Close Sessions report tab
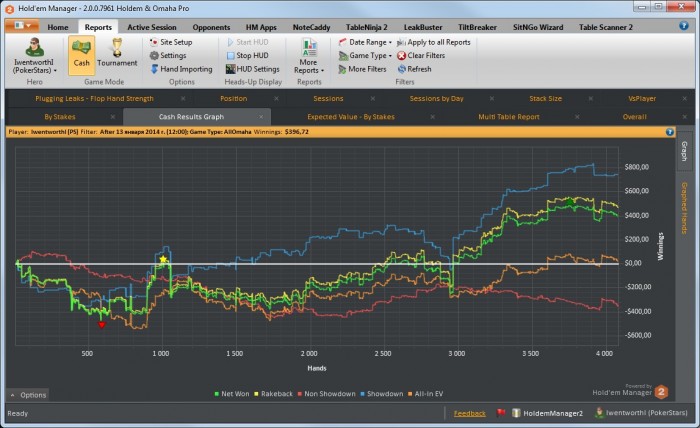Screen dimensions: 700x428 [x=373, y=99]
